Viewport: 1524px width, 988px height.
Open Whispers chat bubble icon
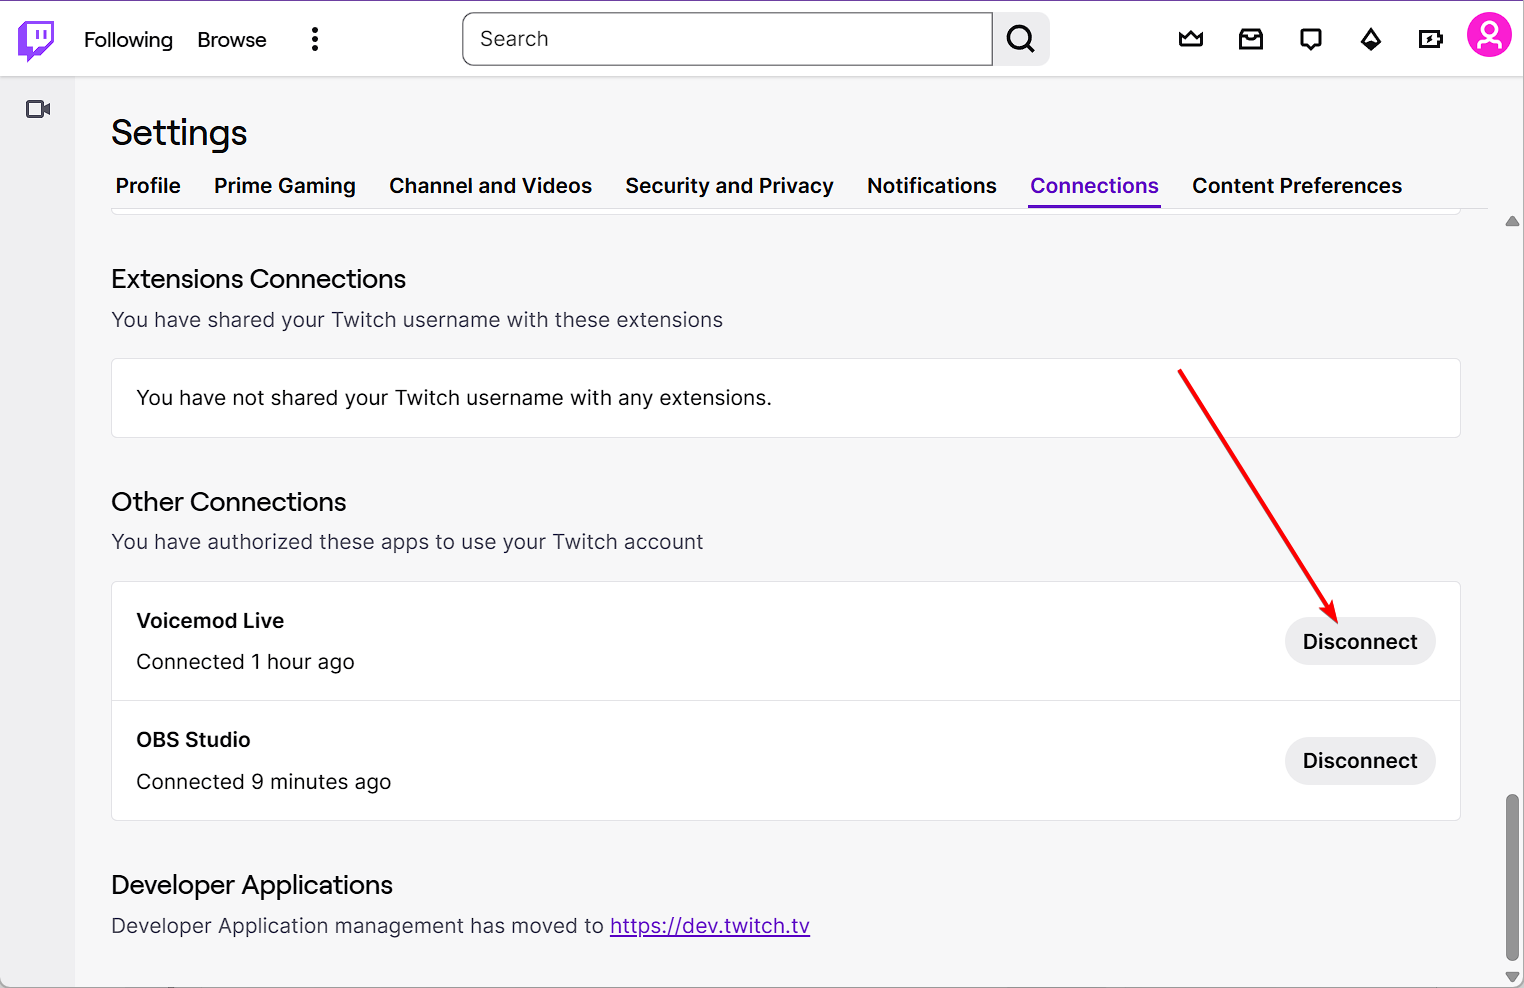[1310, 39]
